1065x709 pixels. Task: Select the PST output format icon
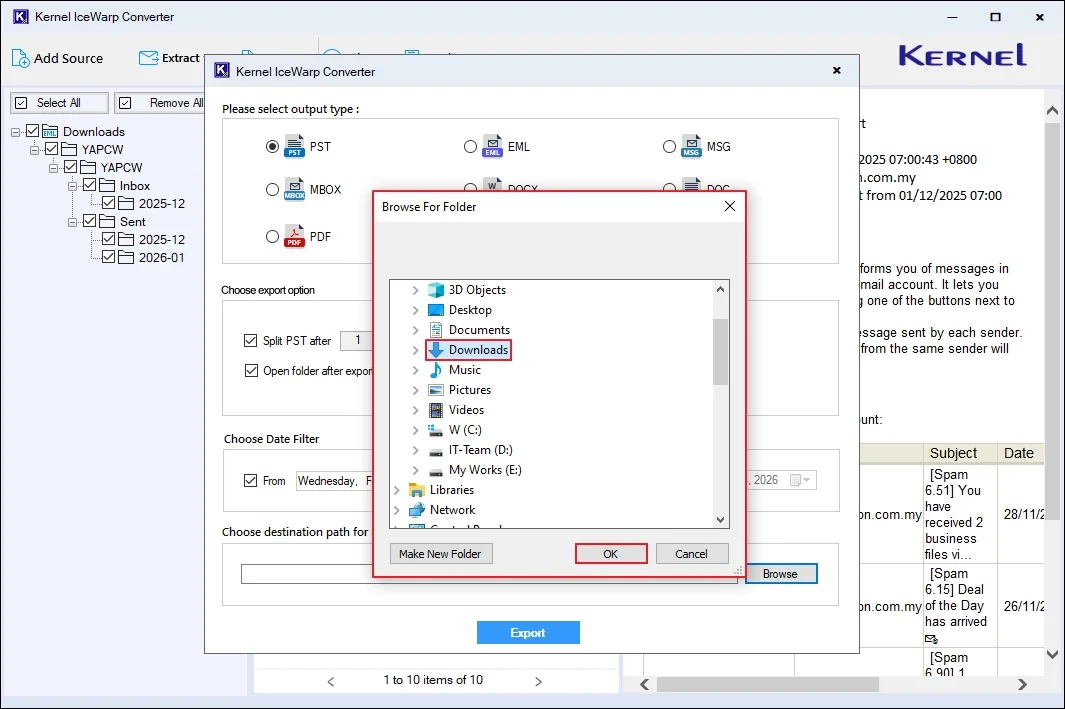295,146
